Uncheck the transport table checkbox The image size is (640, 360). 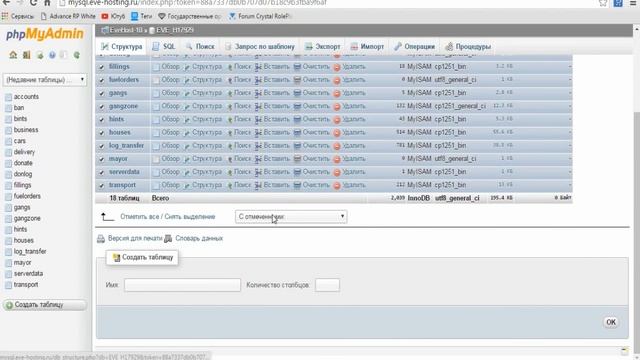pos(102,185)
